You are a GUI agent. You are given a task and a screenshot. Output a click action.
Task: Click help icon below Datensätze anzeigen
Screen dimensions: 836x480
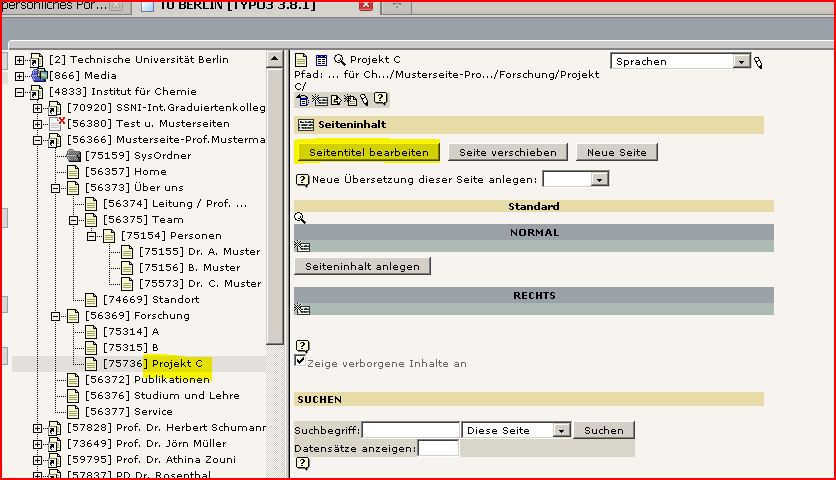click(302, 463)
